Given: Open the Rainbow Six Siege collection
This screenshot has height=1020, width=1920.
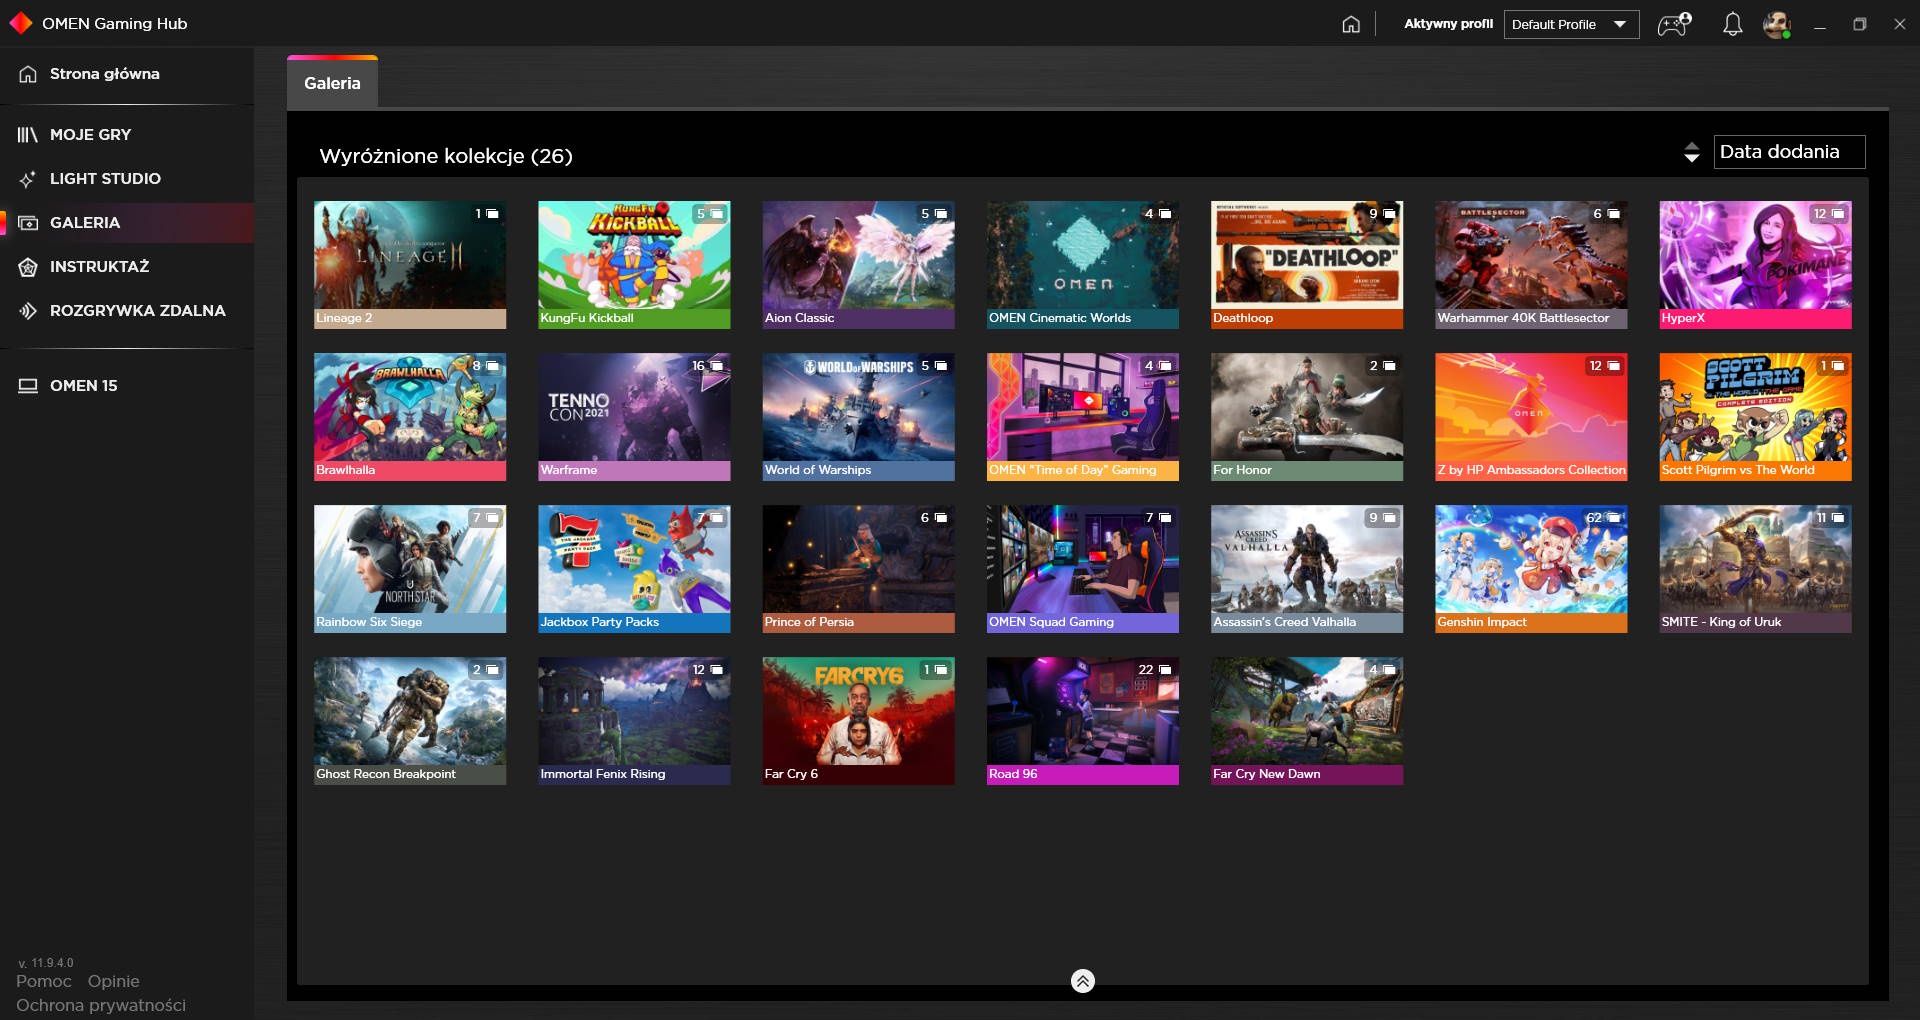Looking at the screenshot, I should point(410,569).
